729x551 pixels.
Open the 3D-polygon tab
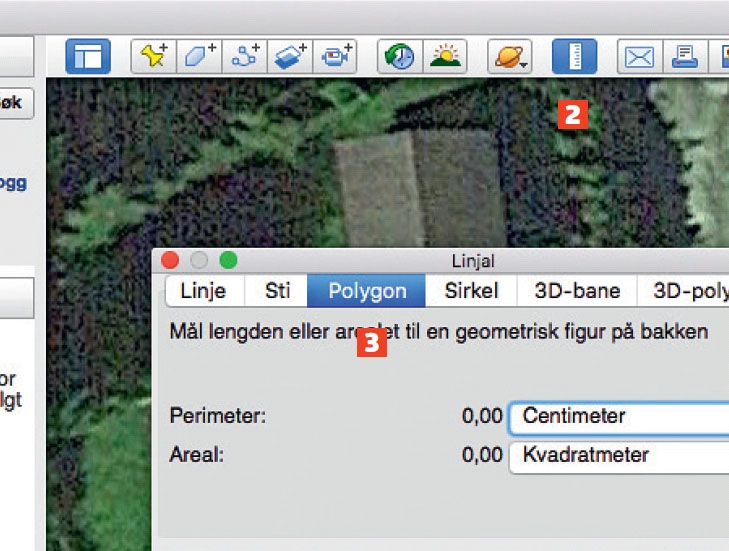coord(683,291)
